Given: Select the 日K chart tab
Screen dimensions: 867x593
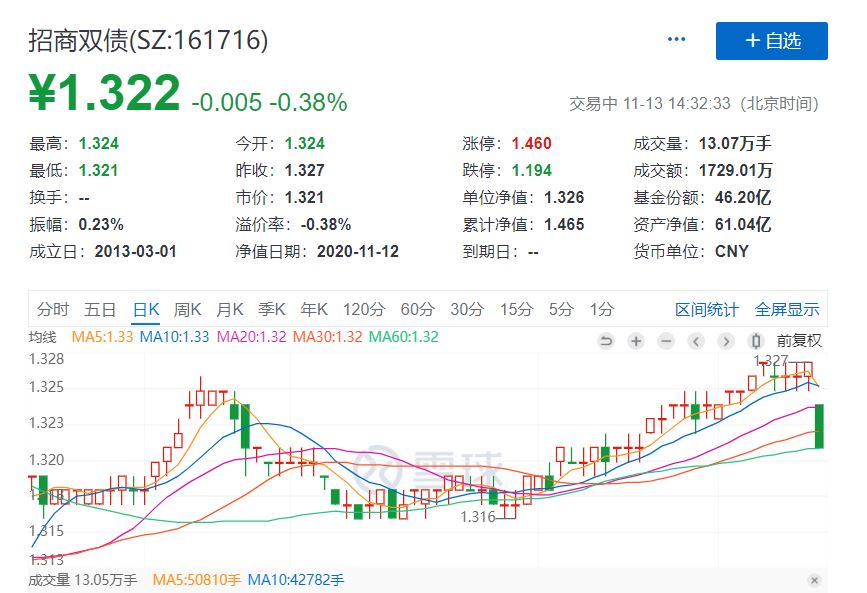Looking at the screenshot, I should pyautogui.click(x=146, y=309).
